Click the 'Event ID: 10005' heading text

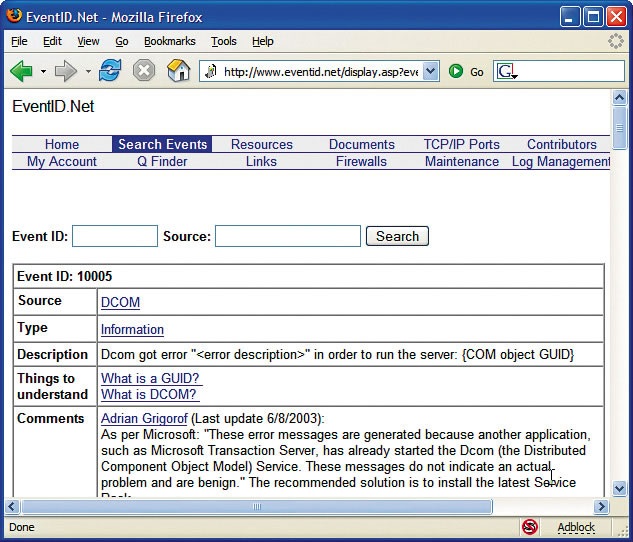coord(65,276)
